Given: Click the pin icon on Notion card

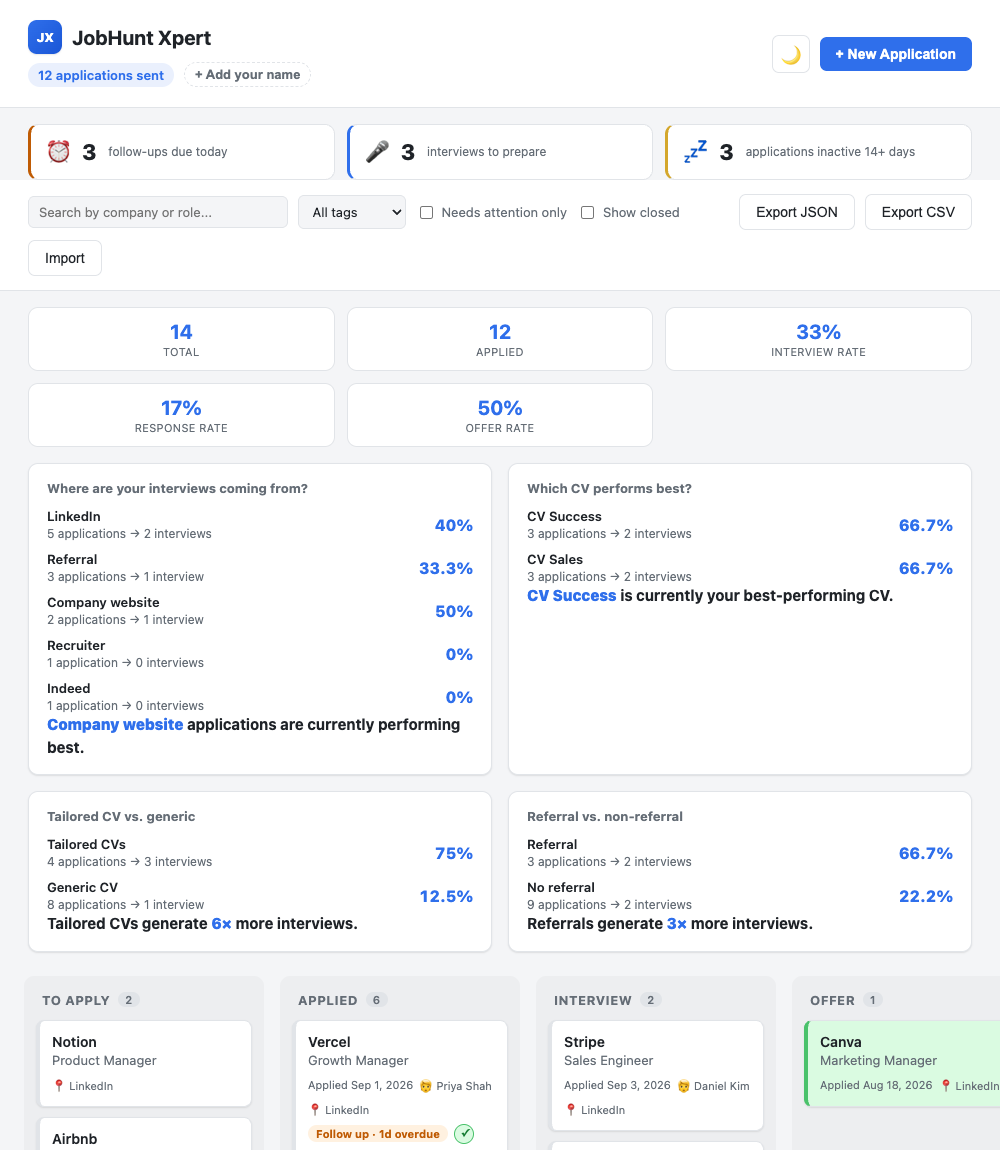Looking at the screenshot, I should [x=59, y=1085].
